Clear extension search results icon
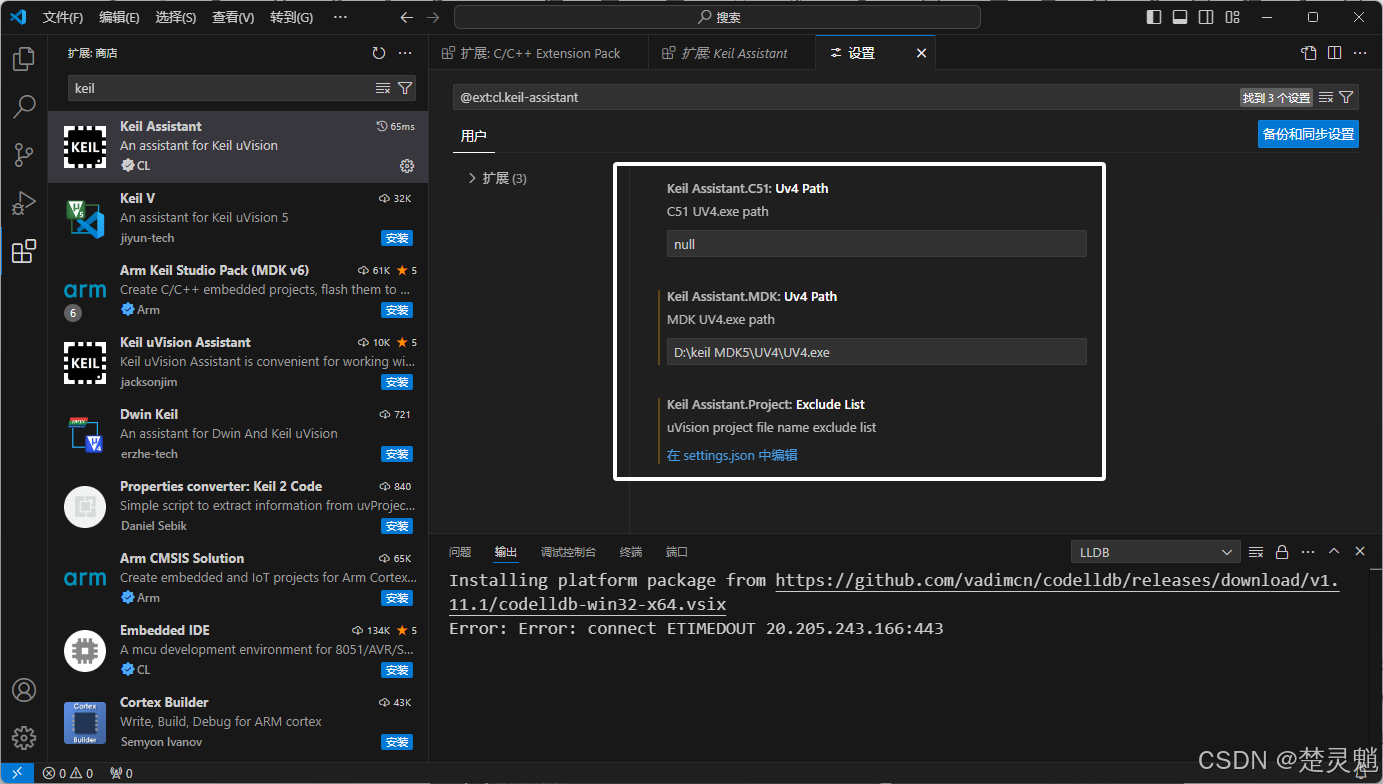 point(383,88)
